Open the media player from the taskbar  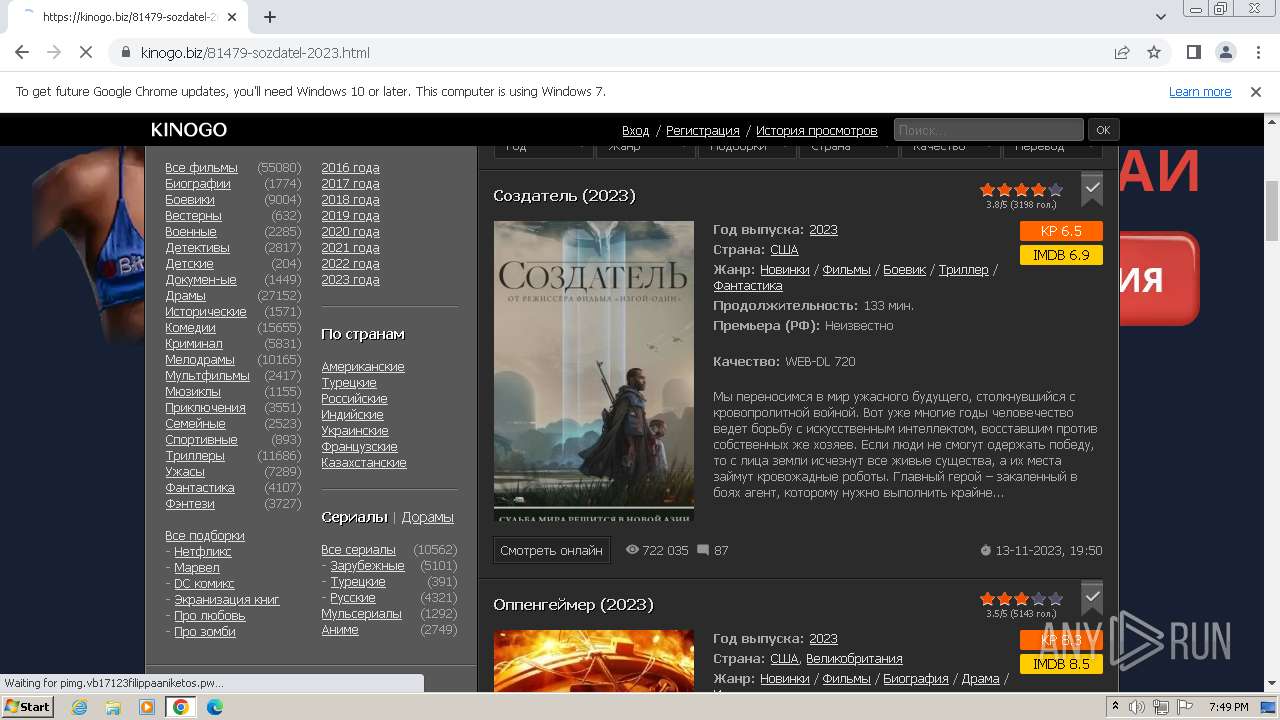147,707
